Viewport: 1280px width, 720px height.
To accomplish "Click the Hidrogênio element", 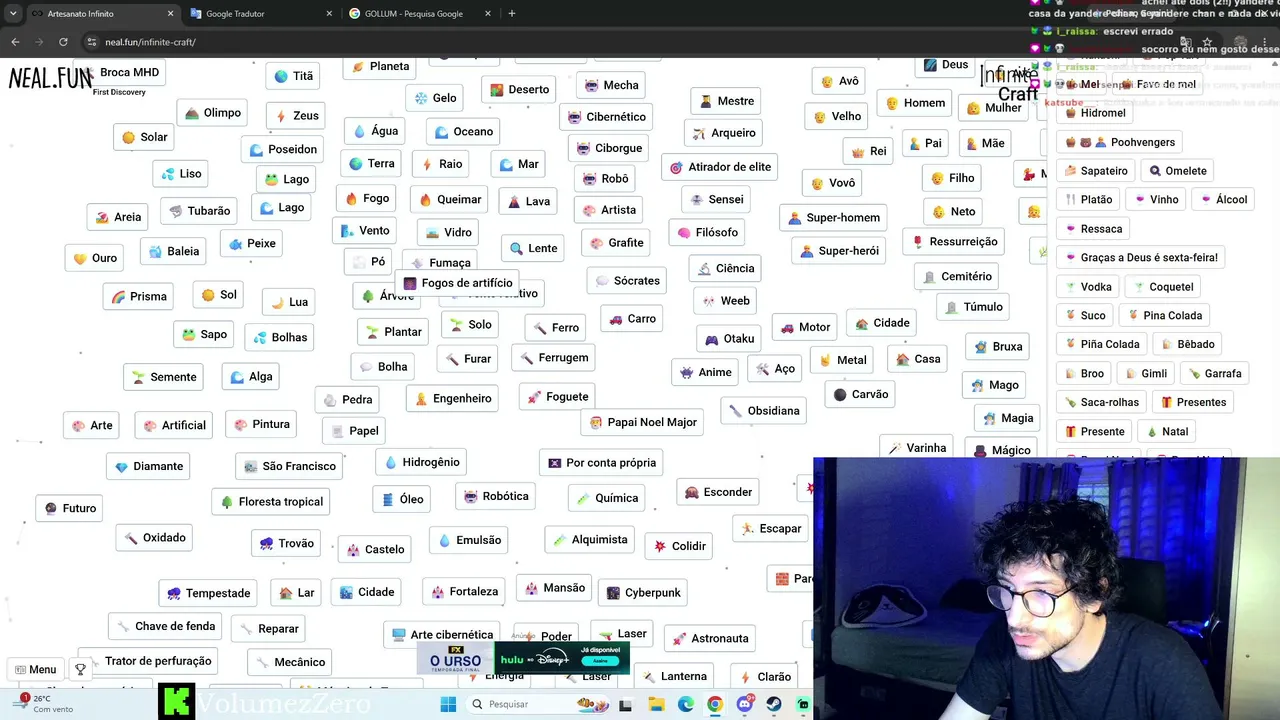I will coord(421,462).
